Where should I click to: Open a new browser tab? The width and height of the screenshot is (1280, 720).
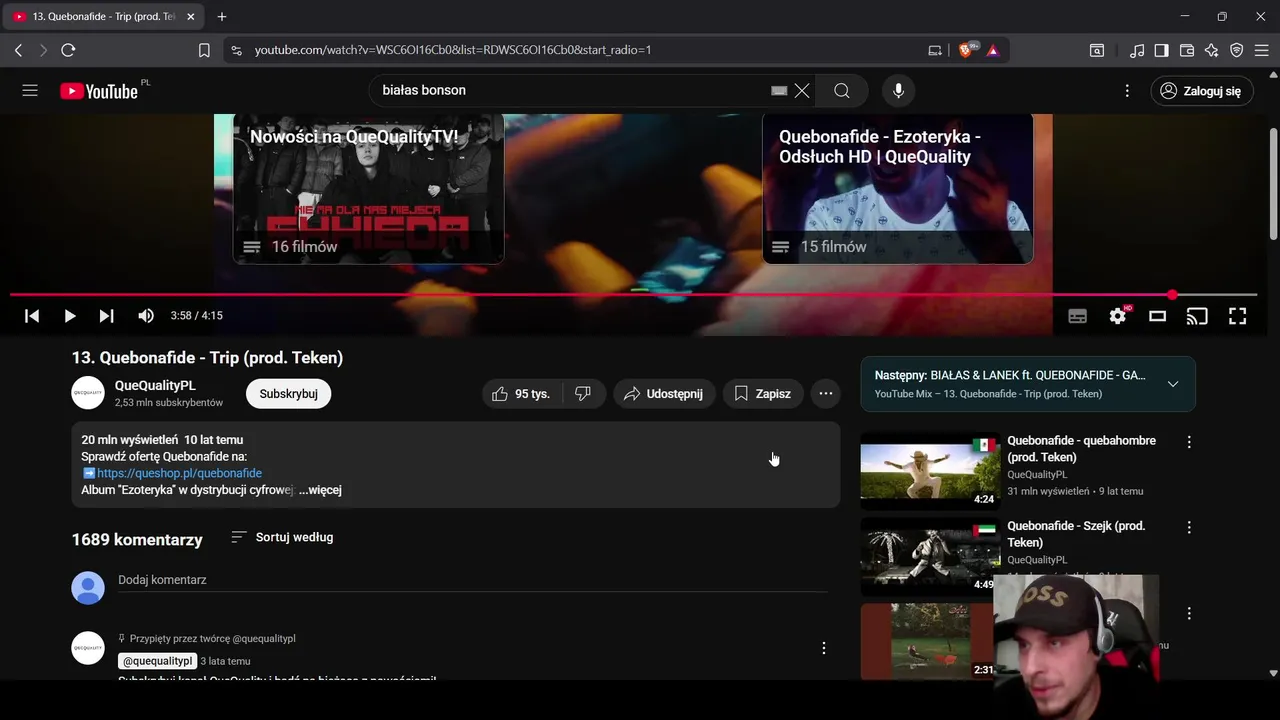click(x=222, y=17)
